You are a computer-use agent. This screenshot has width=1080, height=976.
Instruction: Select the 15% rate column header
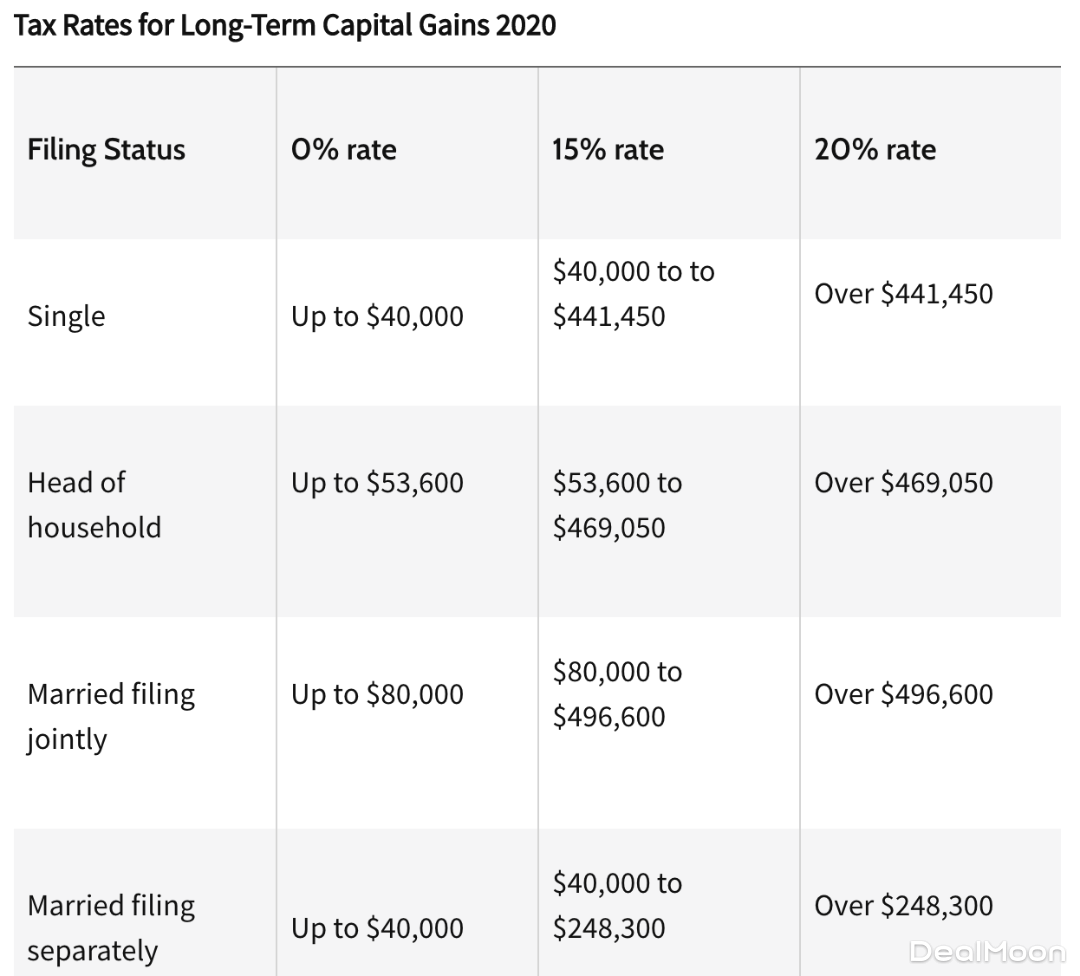coord(608,150)
